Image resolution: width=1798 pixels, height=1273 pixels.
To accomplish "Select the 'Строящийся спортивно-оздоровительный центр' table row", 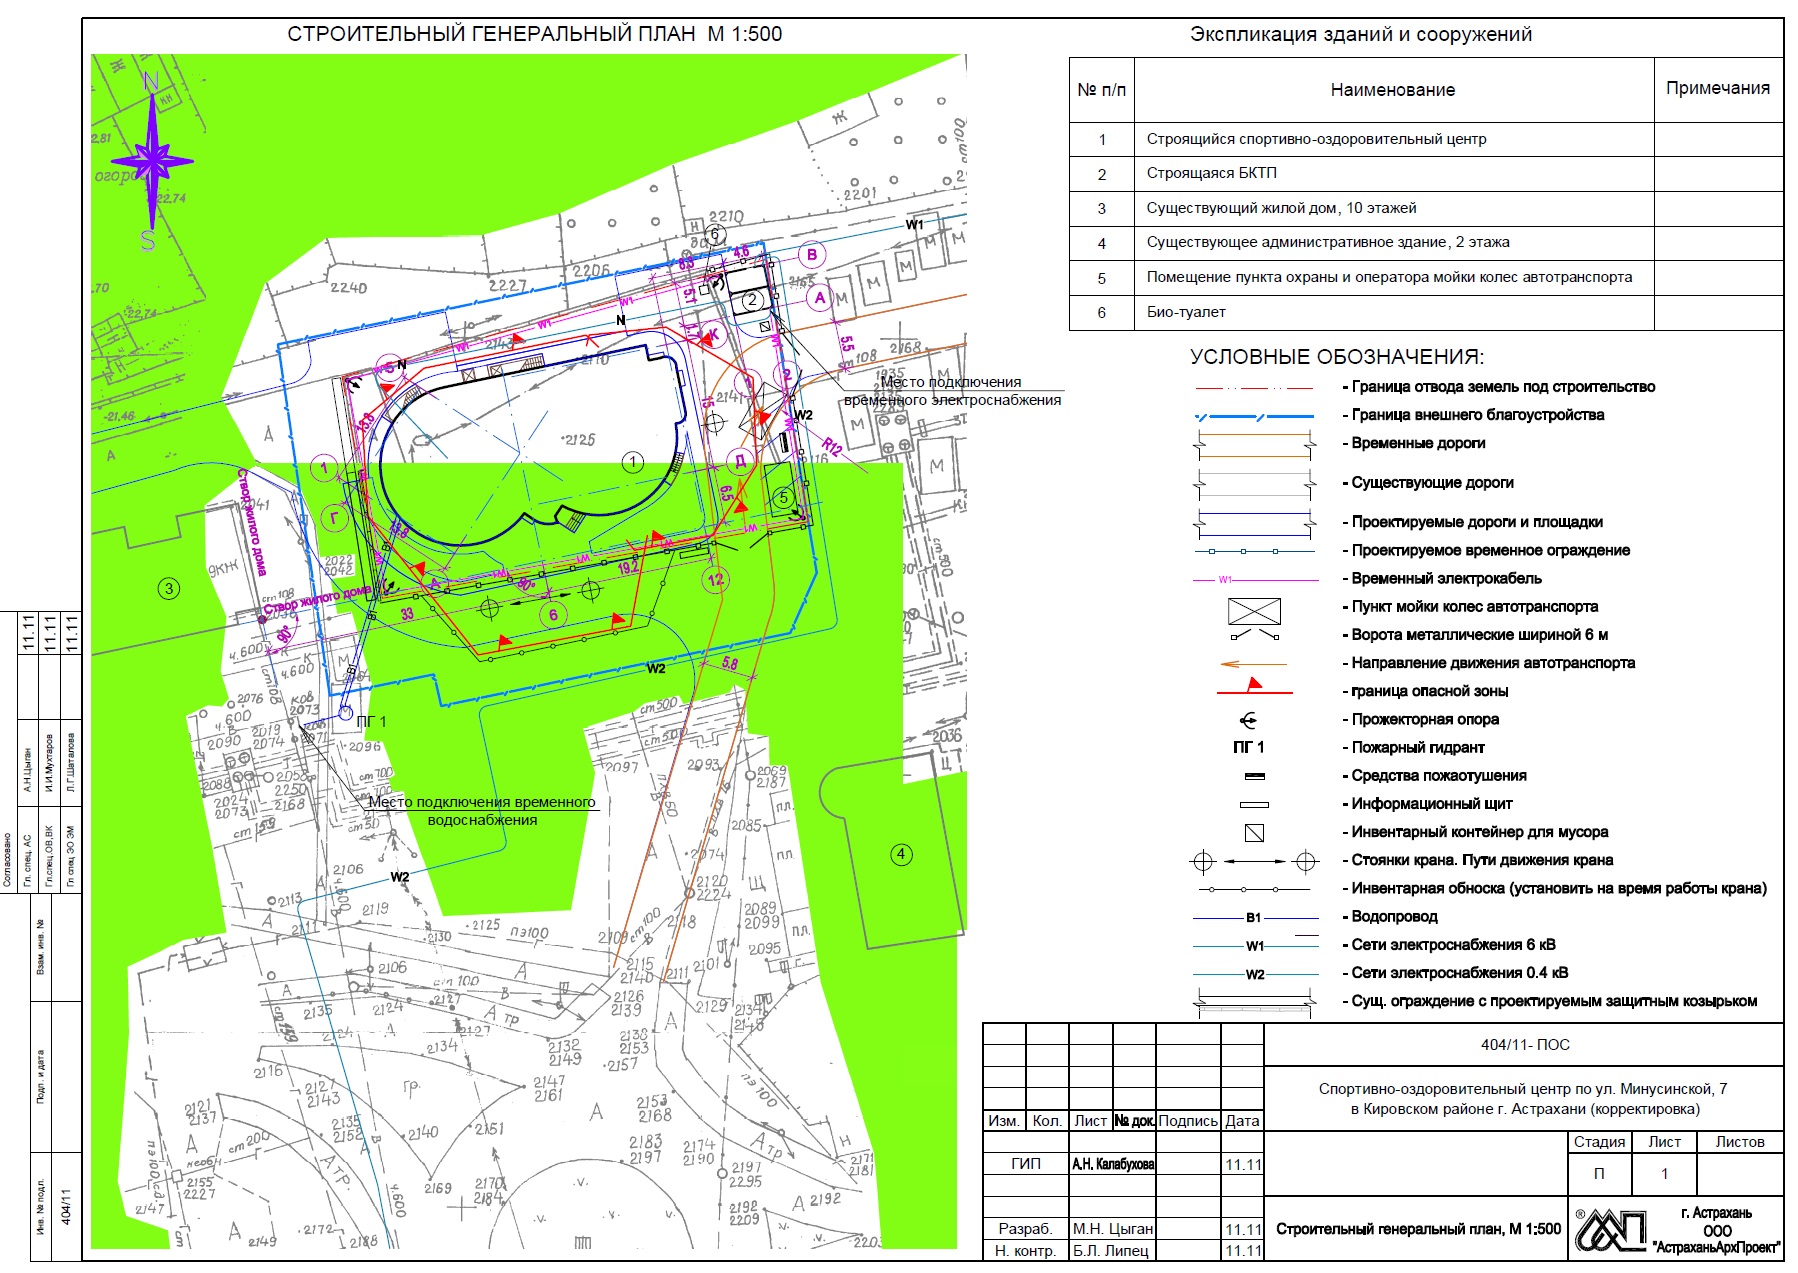I will [1426, 139].
